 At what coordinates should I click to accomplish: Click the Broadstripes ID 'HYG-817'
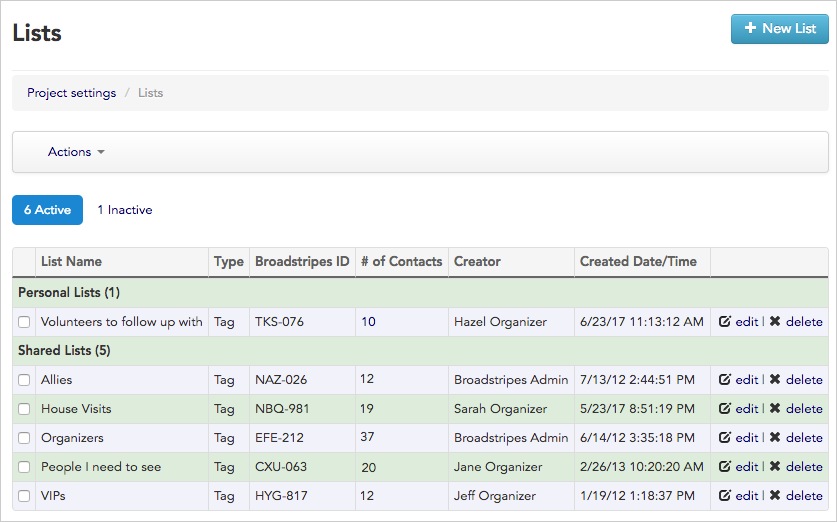281,496
